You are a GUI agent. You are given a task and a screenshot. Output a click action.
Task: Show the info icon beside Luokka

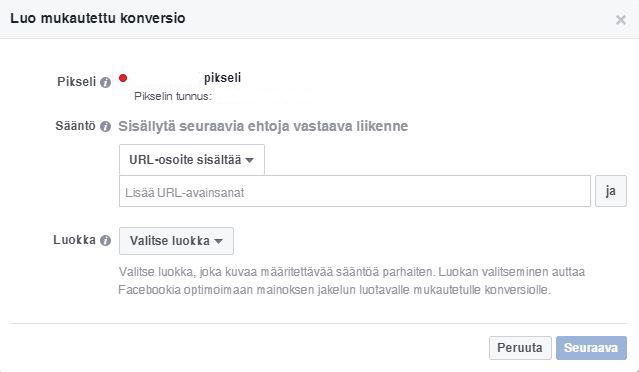[106, 240]
